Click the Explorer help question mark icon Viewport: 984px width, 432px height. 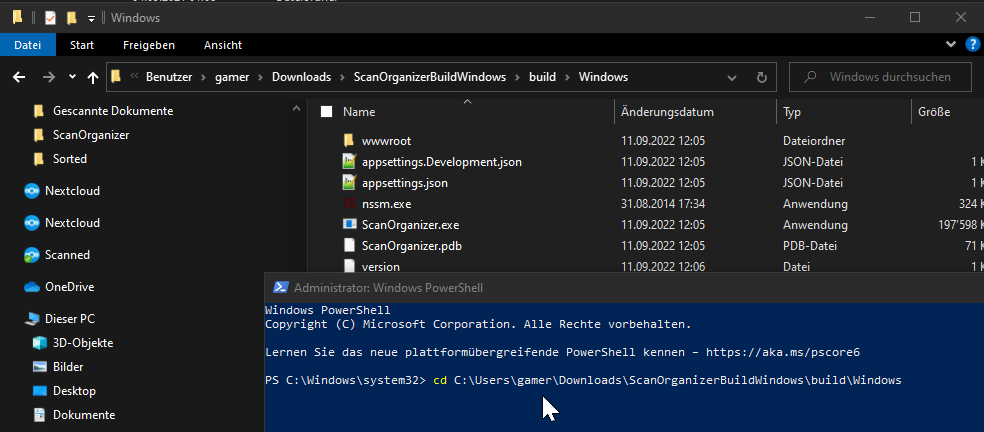point(971,44)
